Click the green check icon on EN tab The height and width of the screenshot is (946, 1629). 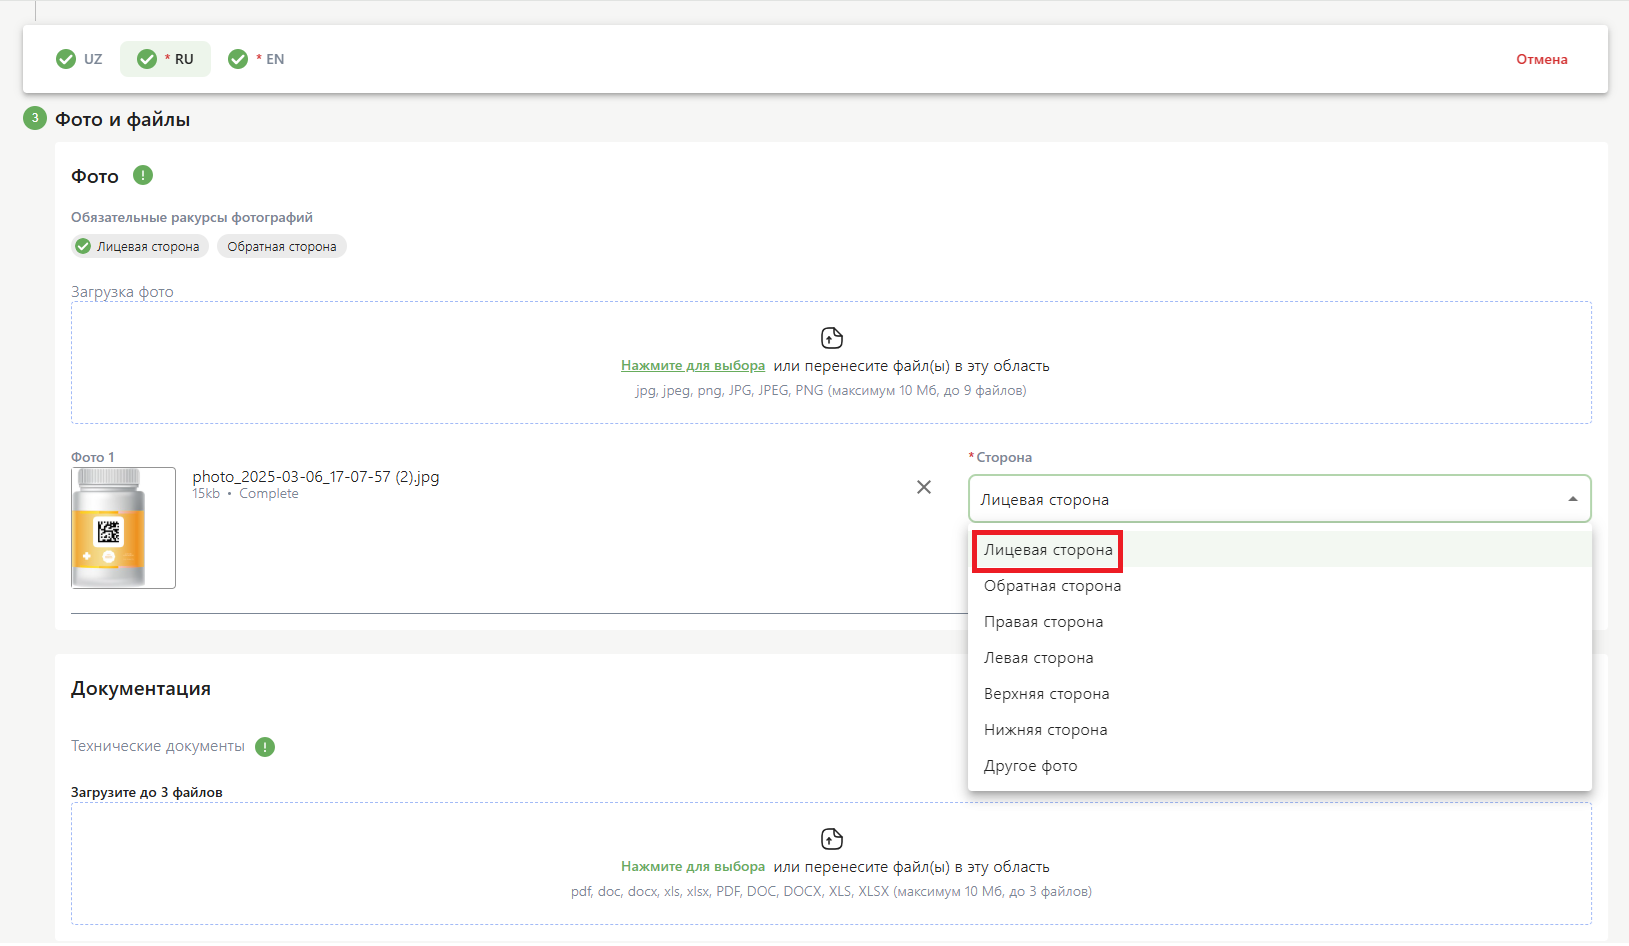pyautogui.click(x=238, y=59)
